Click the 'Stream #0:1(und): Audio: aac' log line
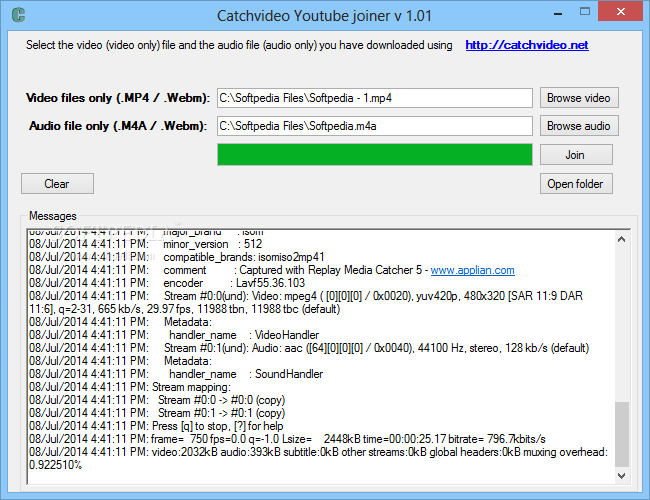Screen dimensions: 650x500 309,348
